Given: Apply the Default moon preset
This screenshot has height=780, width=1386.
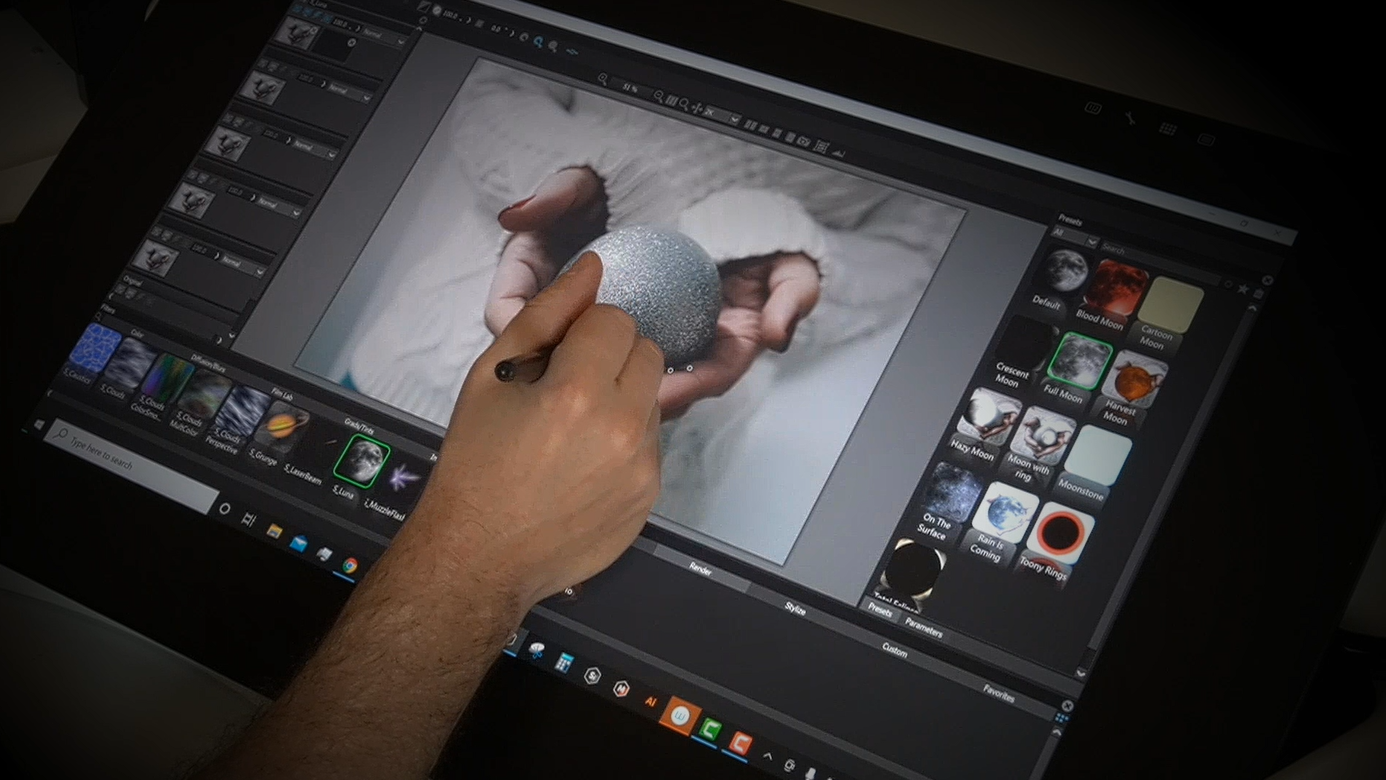Looking at the screenshot, I should (x=1064, y=272).
